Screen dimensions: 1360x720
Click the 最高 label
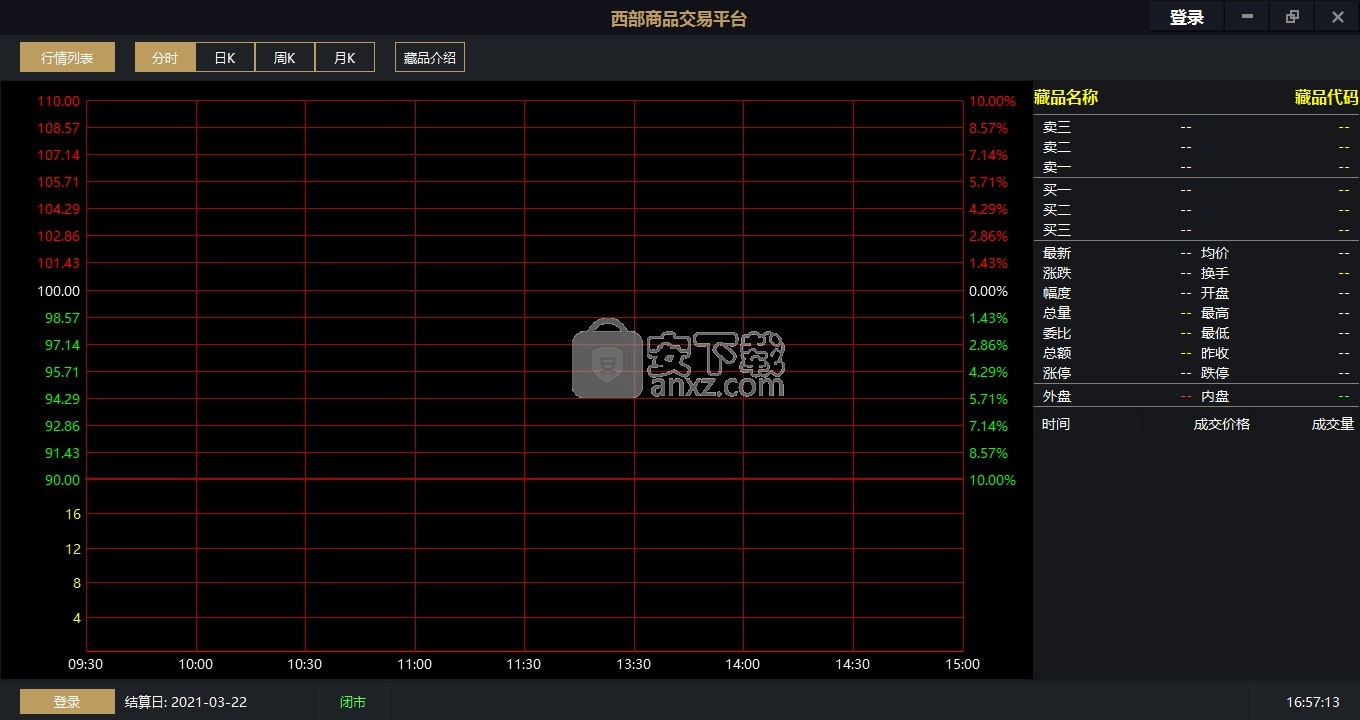1215,313
